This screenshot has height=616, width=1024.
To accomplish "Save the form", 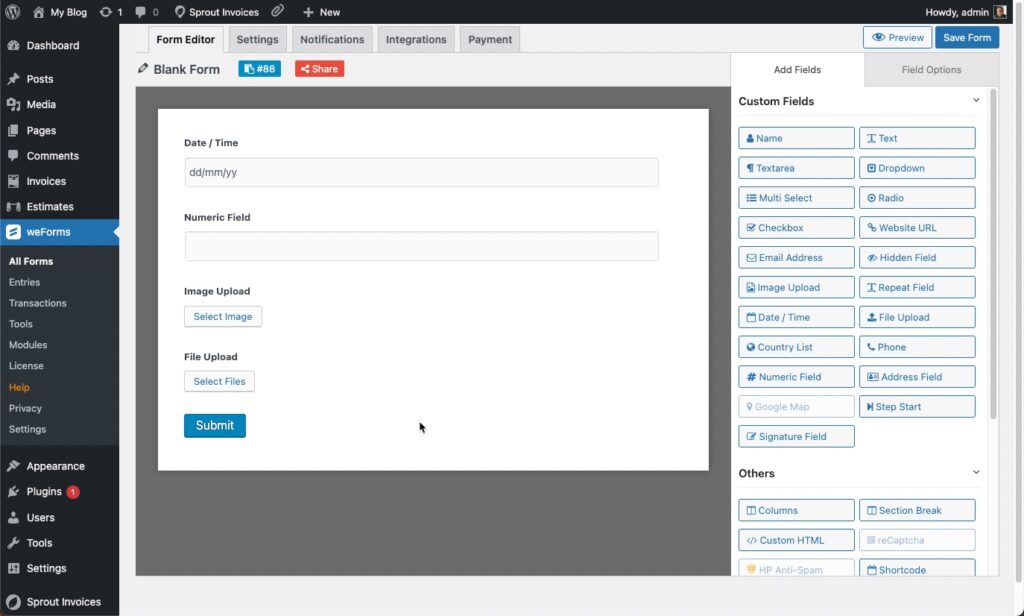I will (966, 37).
